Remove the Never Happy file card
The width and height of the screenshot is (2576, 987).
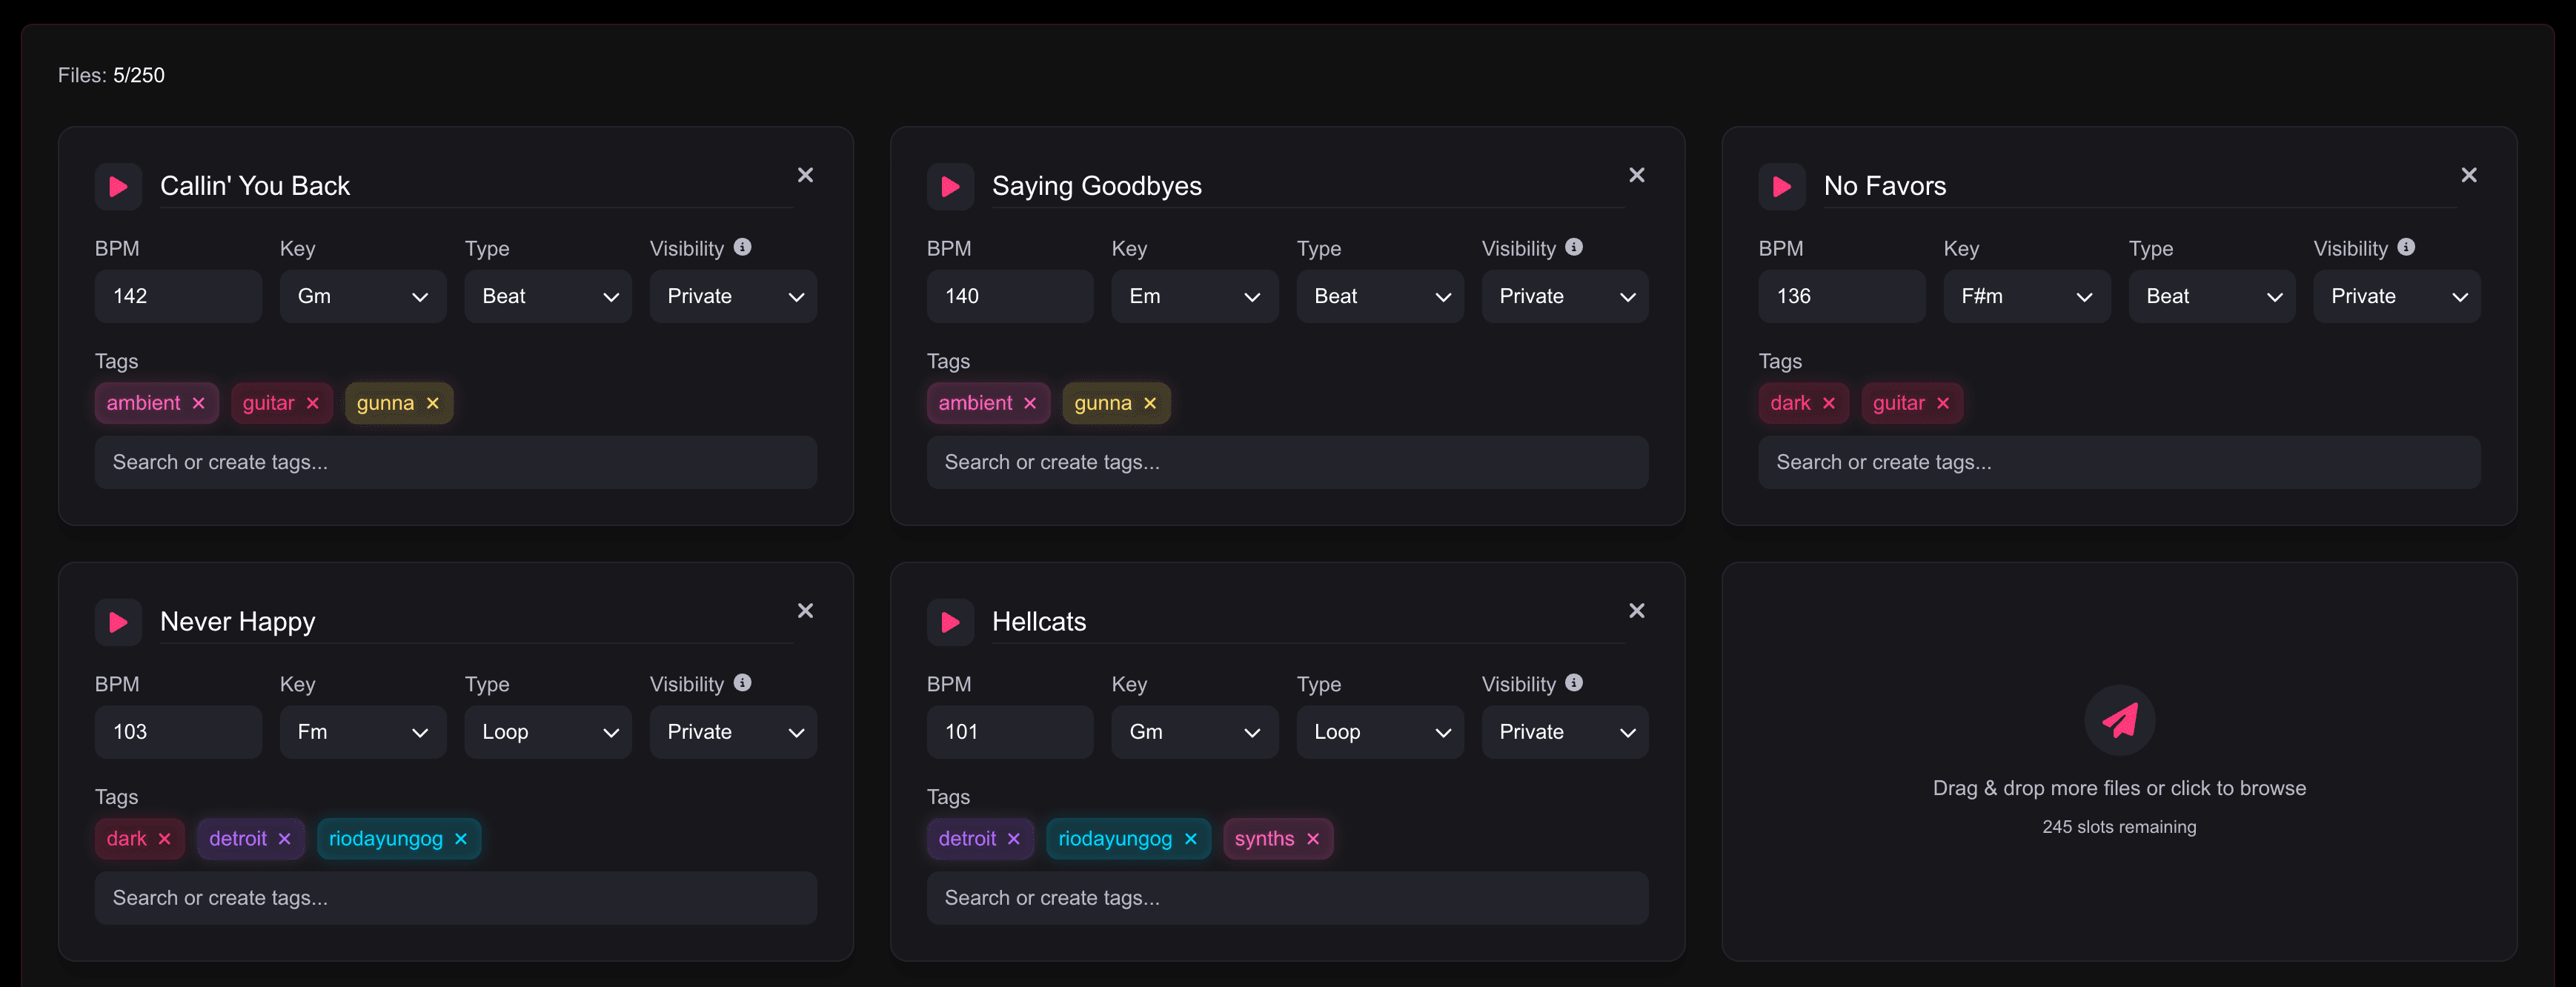(805, 610)
